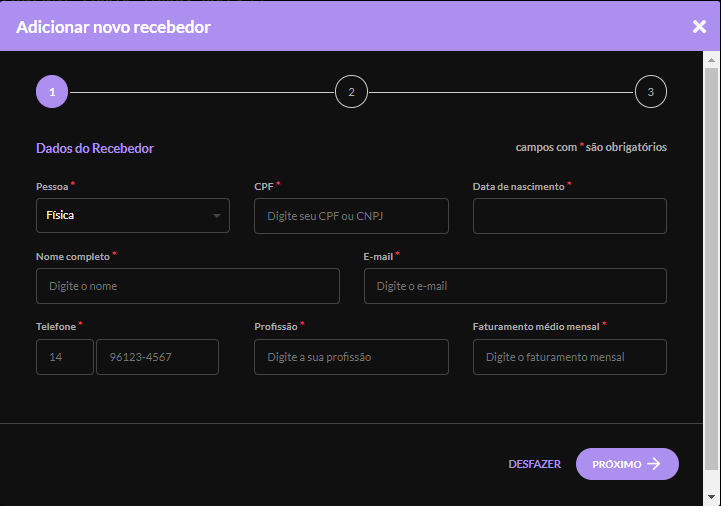Focus the Profissão input field

(351, 357)
